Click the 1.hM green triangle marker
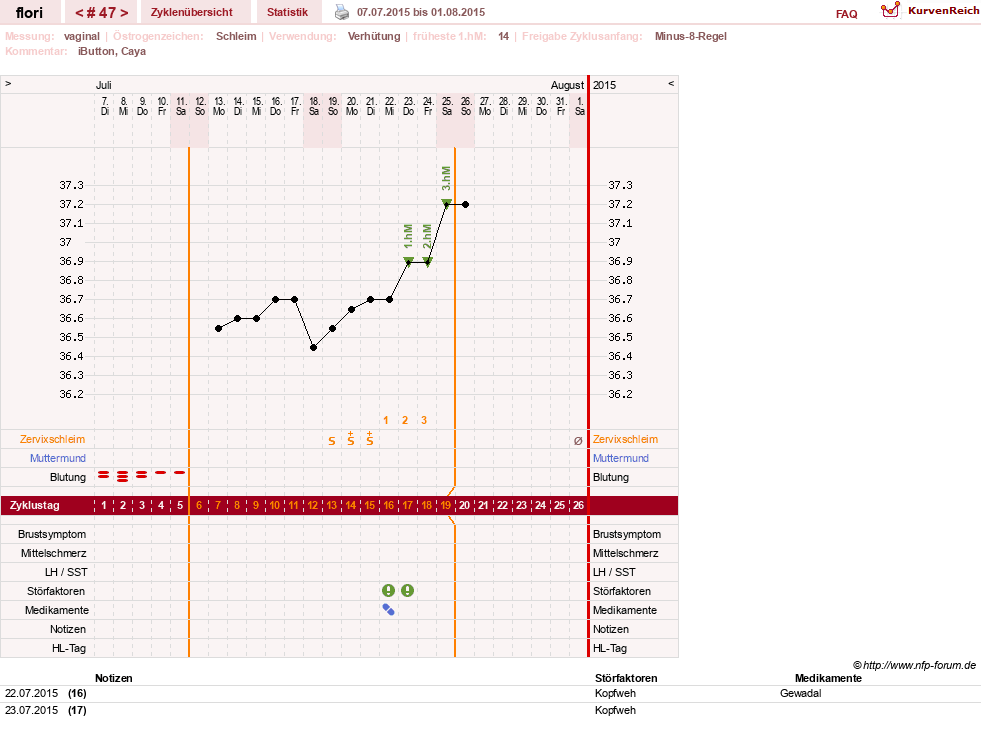 pos(408,260)
